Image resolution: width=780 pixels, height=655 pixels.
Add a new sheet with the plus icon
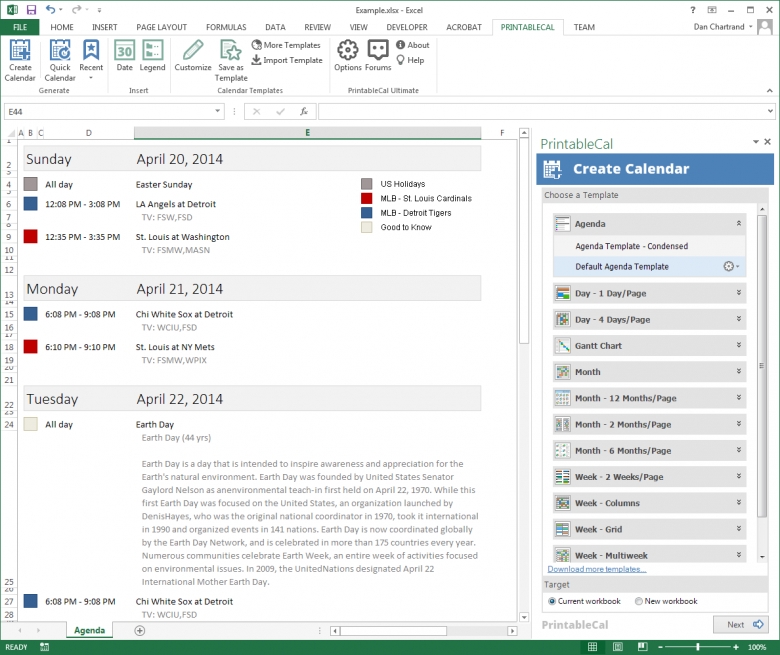click(x=140, y=631)
